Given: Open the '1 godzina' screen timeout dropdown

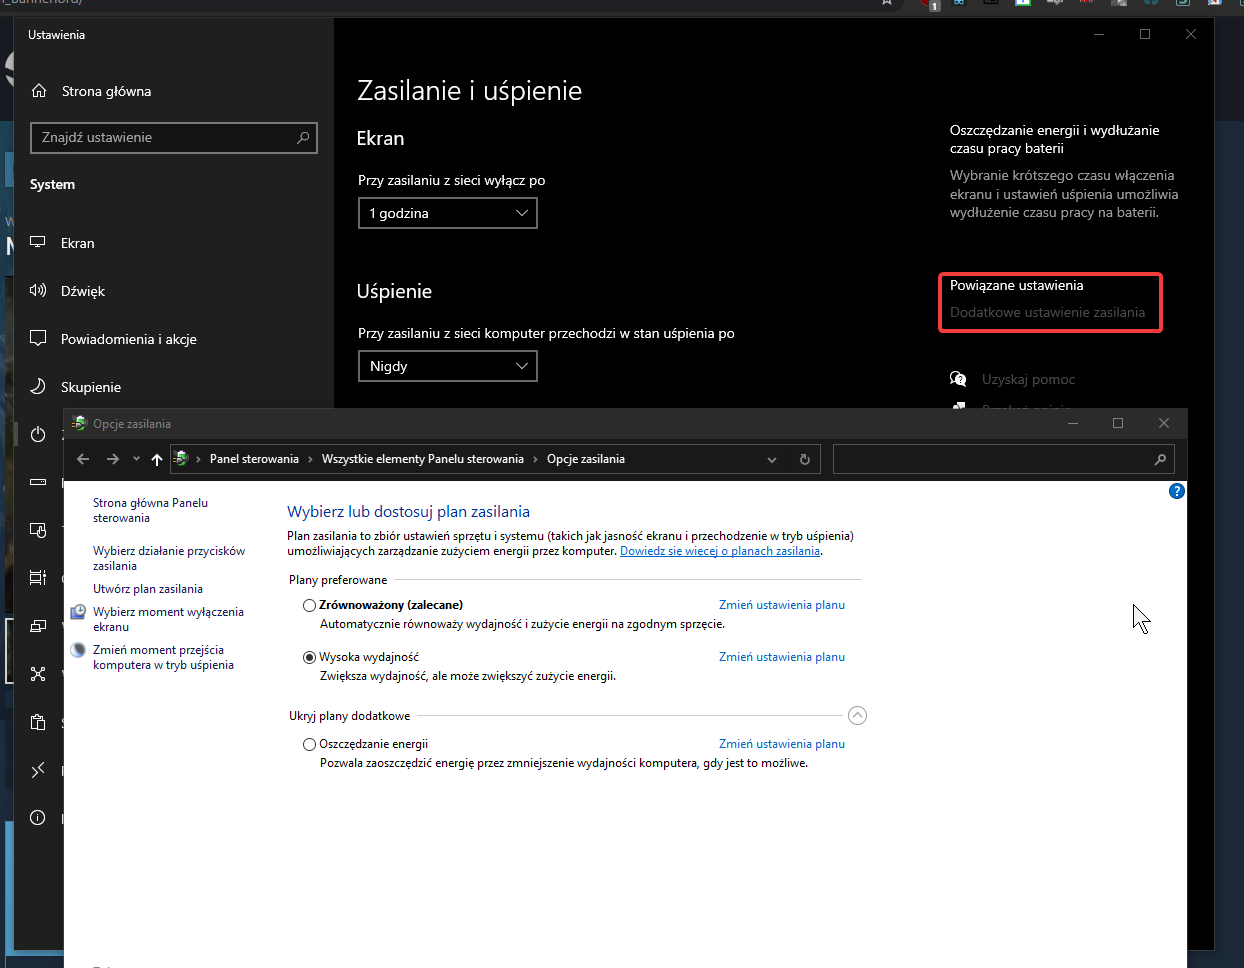Looking at the screenshot, I should click(x=447, y=213).
